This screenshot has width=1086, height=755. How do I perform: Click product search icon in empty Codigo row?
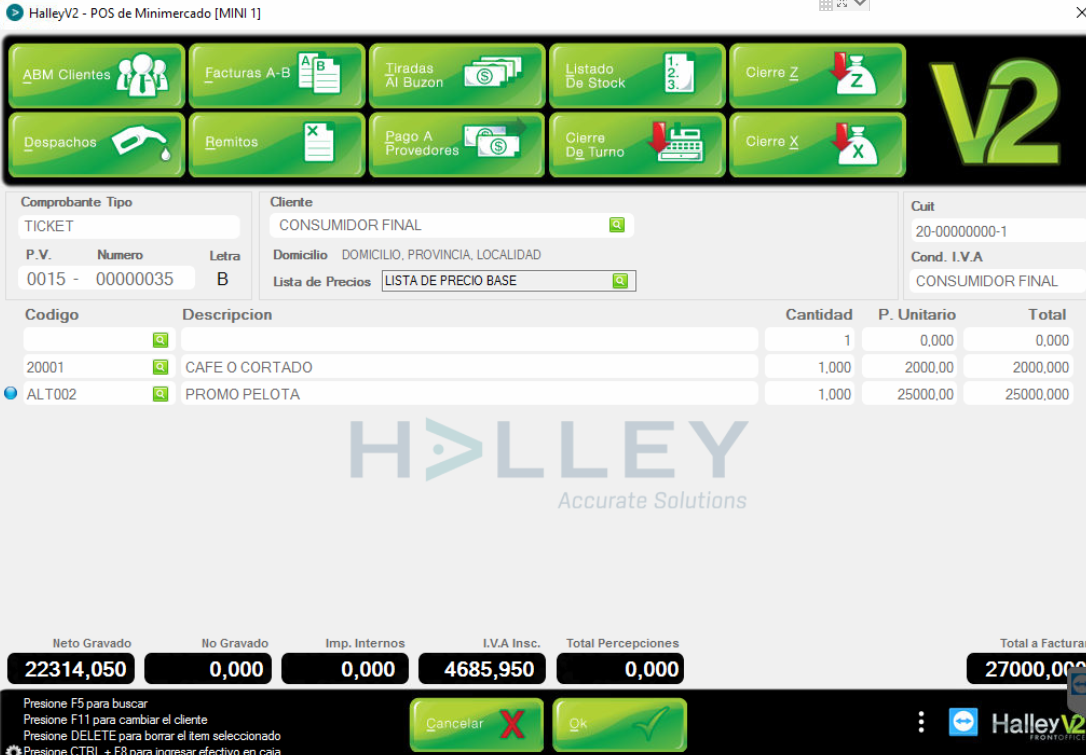160,340
